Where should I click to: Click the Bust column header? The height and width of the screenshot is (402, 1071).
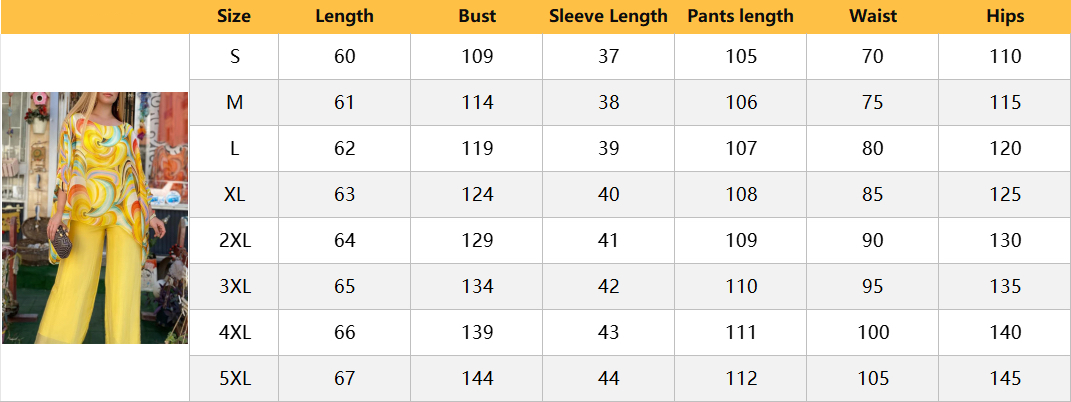pyautogui.click(x=477, y=16)
